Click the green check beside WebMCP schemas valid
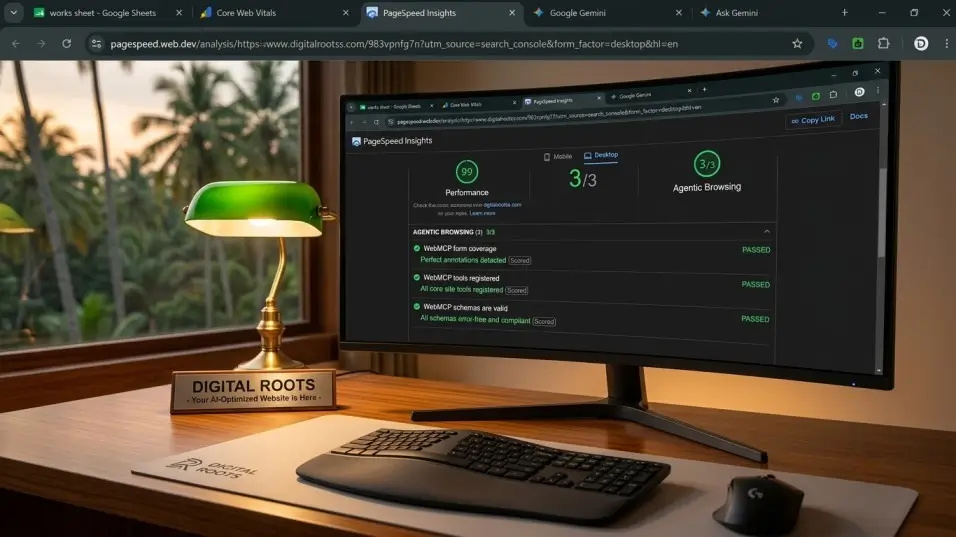 [x=417, y=307]
